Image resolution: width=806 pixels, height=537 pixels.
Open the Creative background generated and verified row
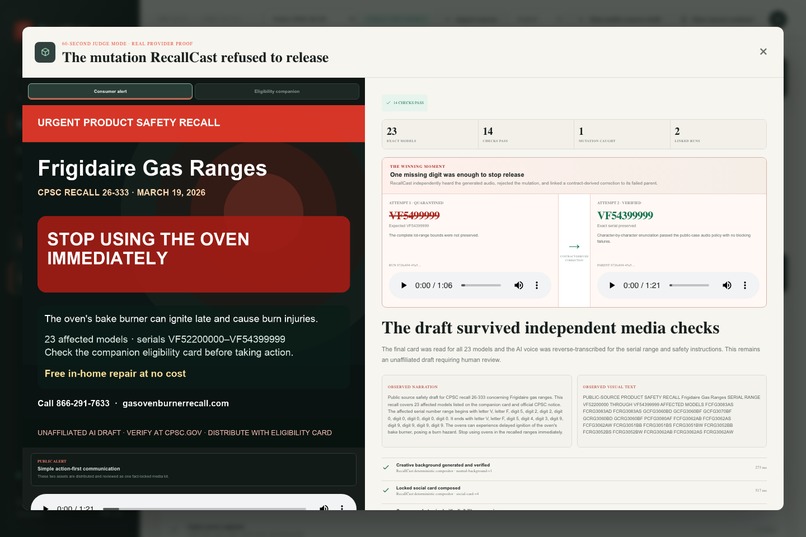[x=574, y=468]
